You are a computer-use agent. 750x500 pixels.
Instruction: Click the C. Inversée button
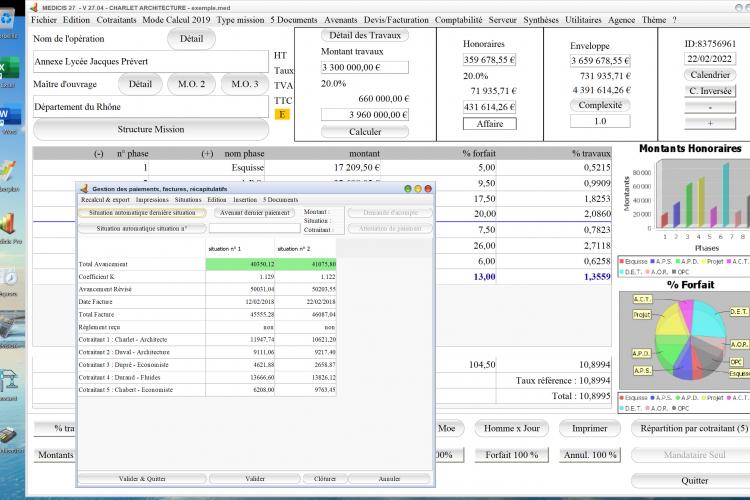[x=710, y=91]
